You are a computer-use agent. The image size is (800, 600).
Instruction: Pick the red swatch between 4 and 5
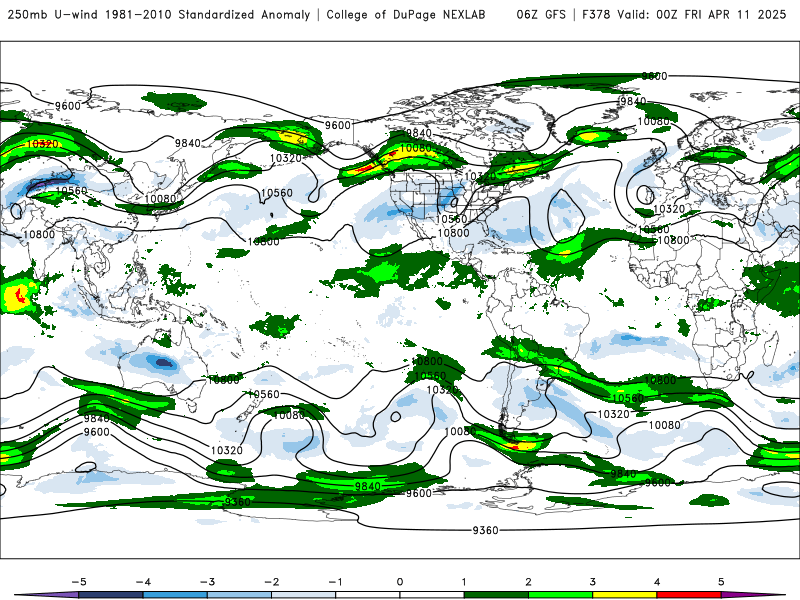(689, 595)
